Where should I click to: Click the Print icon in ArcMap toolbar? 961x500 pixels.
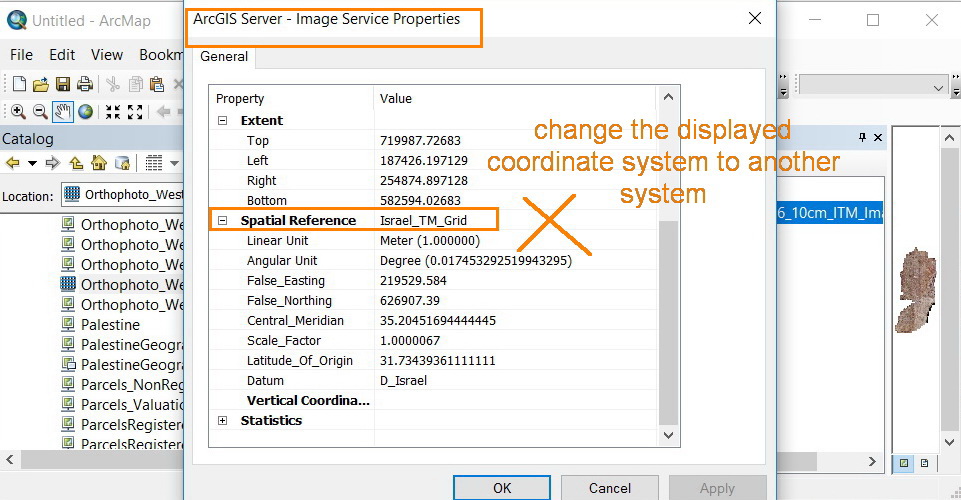click(85, 84)
